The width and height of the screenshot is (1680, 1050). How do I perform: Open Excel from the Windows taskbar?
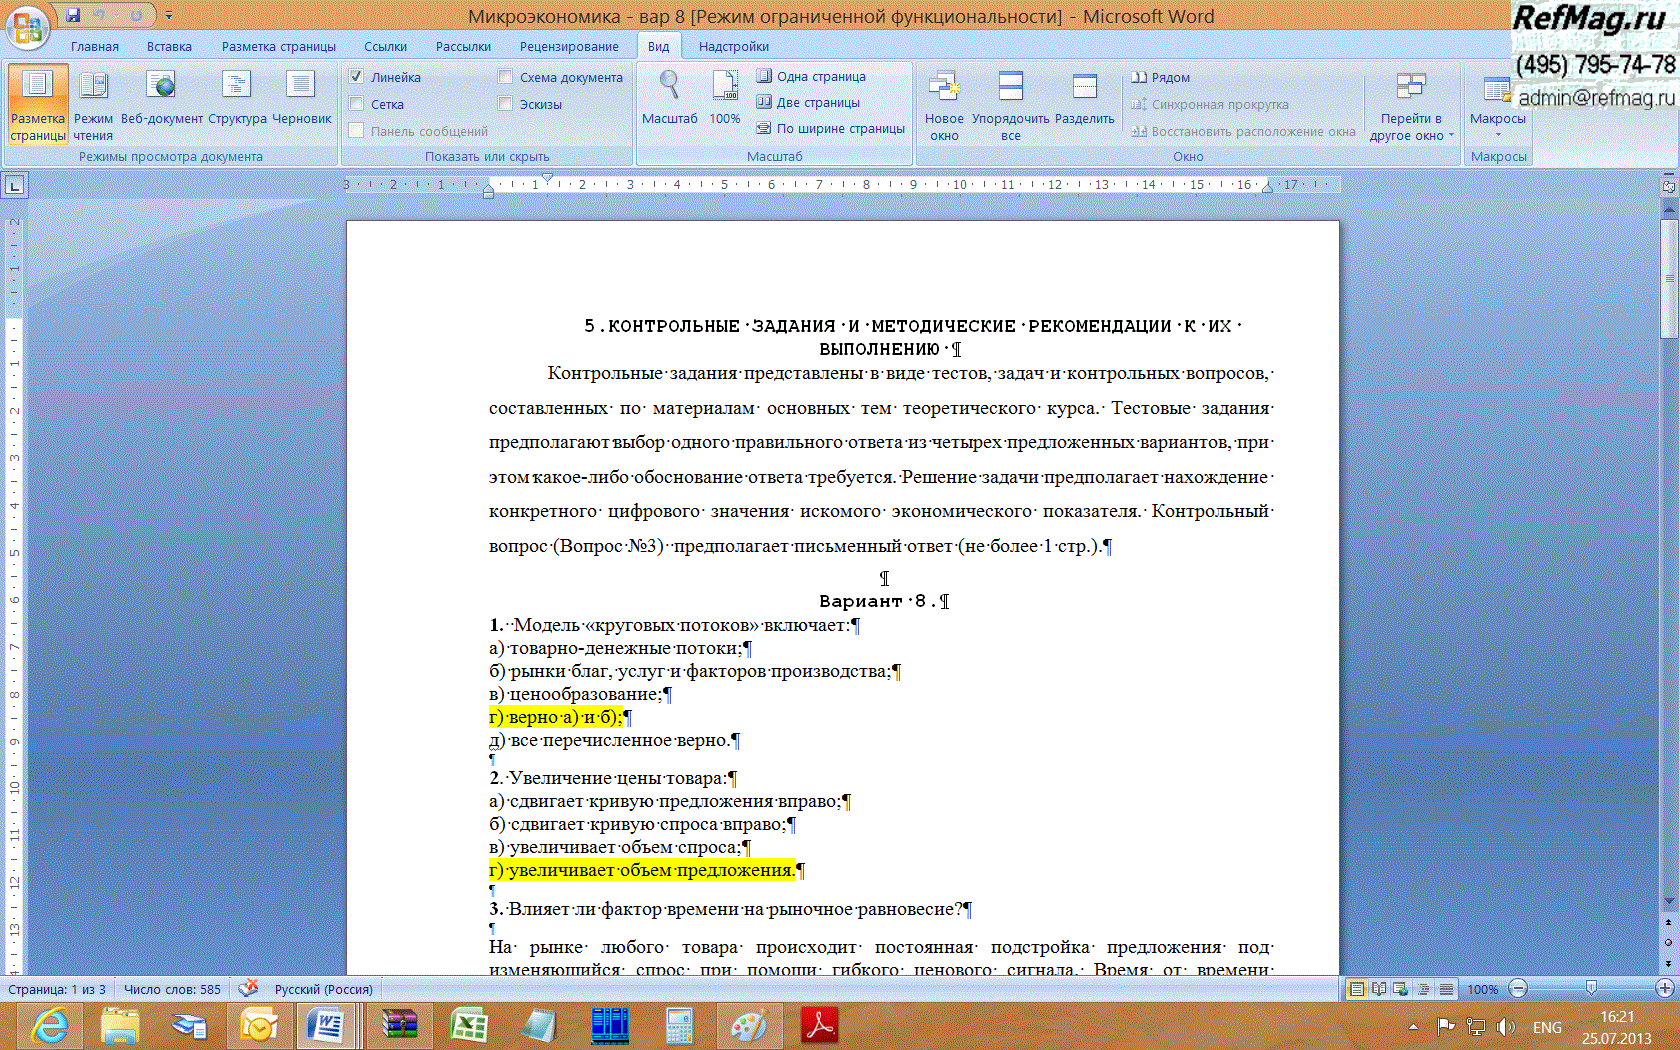click(x=468, y=1025)
